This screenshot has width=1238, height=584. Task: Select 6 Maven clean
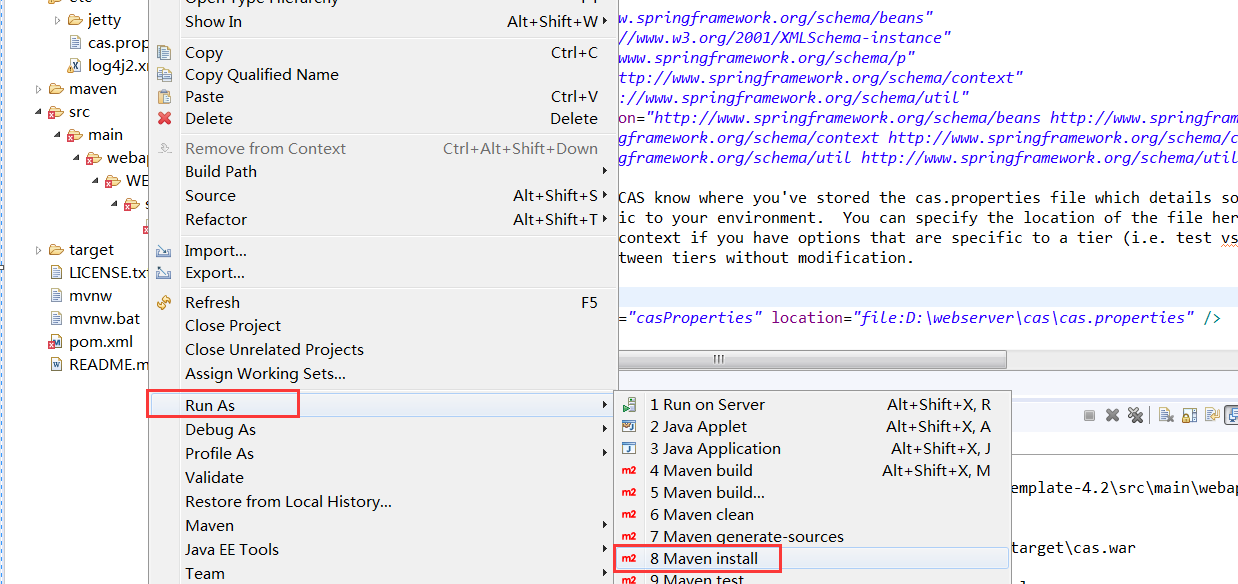point(812,515)
